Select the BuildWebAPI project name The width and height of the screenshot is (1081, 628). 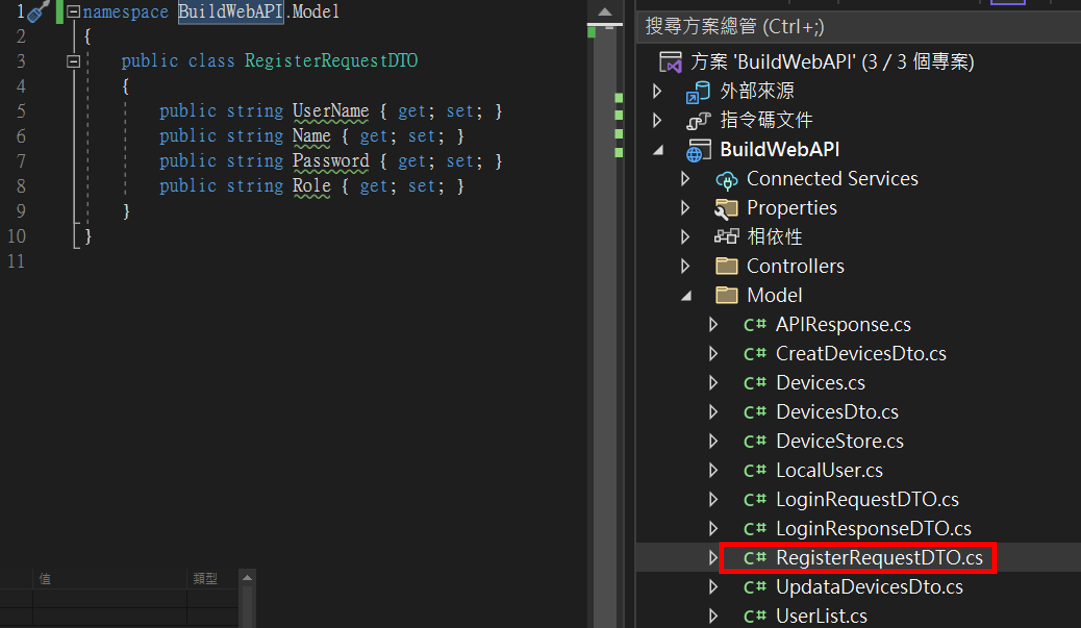pyautogui.click(x=780, y=150)
